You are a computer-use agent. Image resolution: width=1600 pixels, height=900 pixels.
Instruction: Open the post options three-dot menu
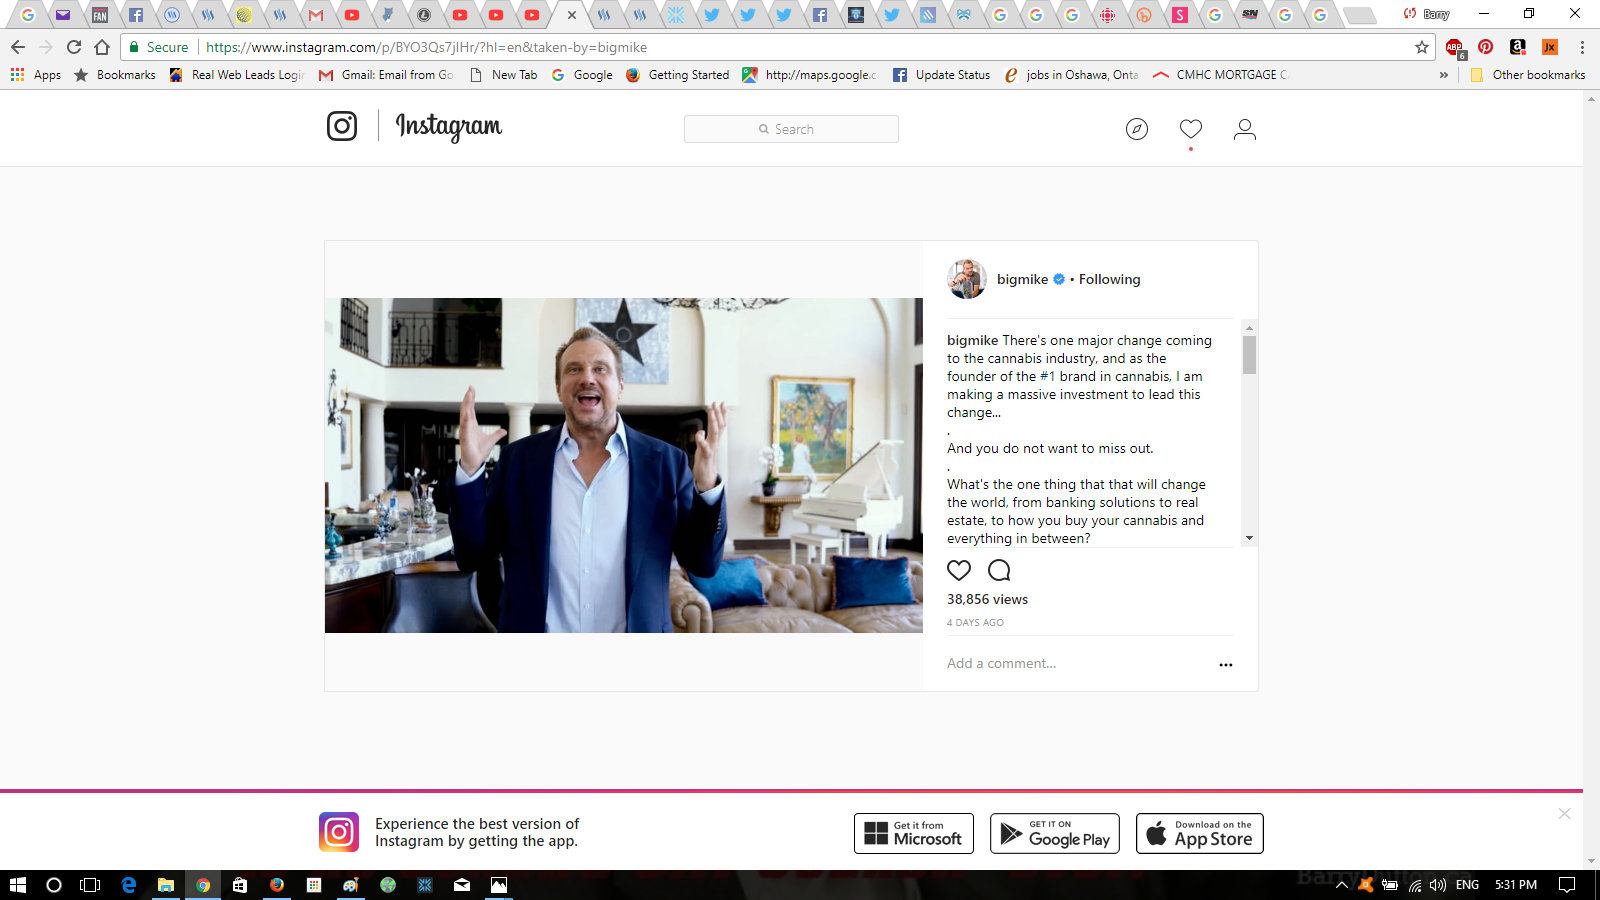[1226, 664]
